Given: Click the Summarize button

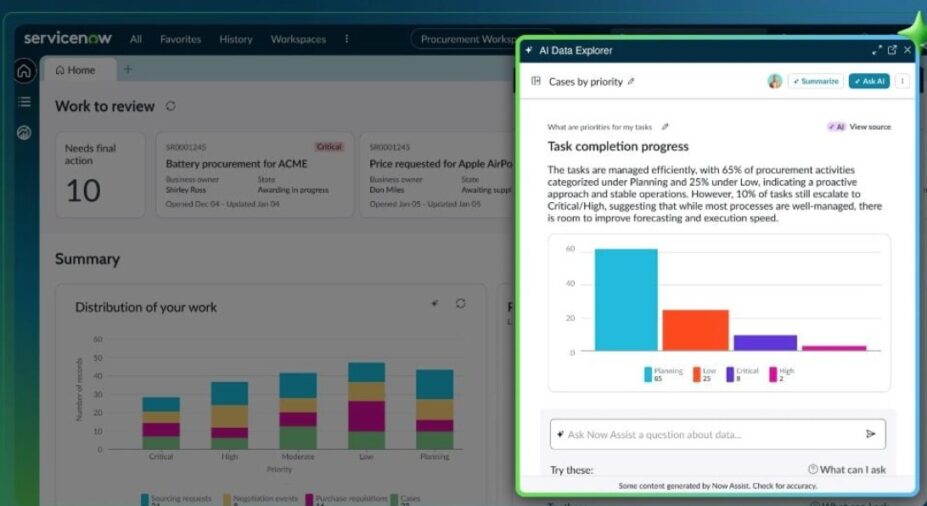Looking at the screenshot, I should click(x=815, y=81).
